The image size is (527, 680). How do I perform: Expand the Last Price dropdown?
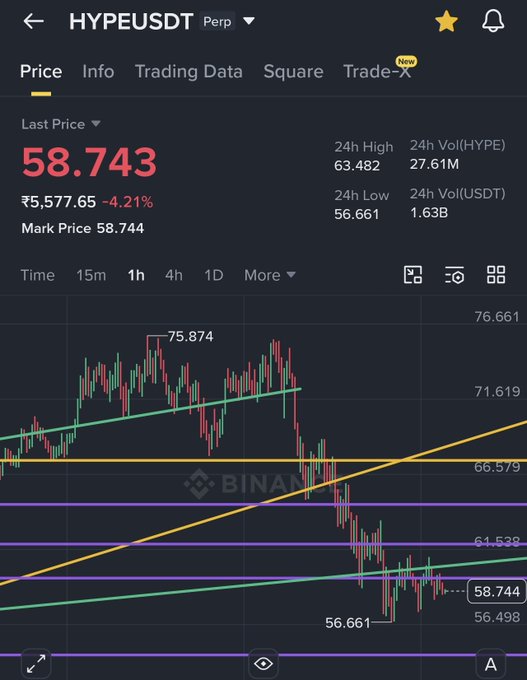click(x=61, y=124)
